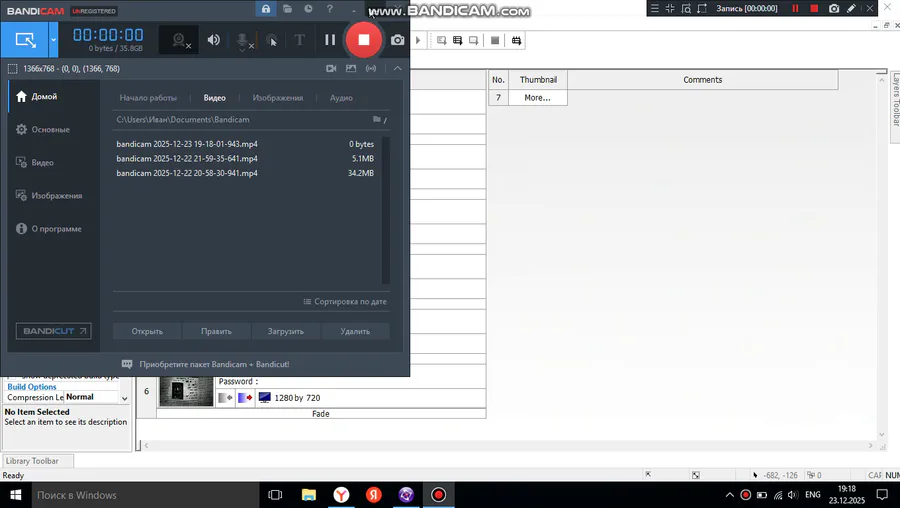Toggle the webcam overlay in Bandicam
The image size is (900, 508).
pyautogui.click(x=180, y=40)
